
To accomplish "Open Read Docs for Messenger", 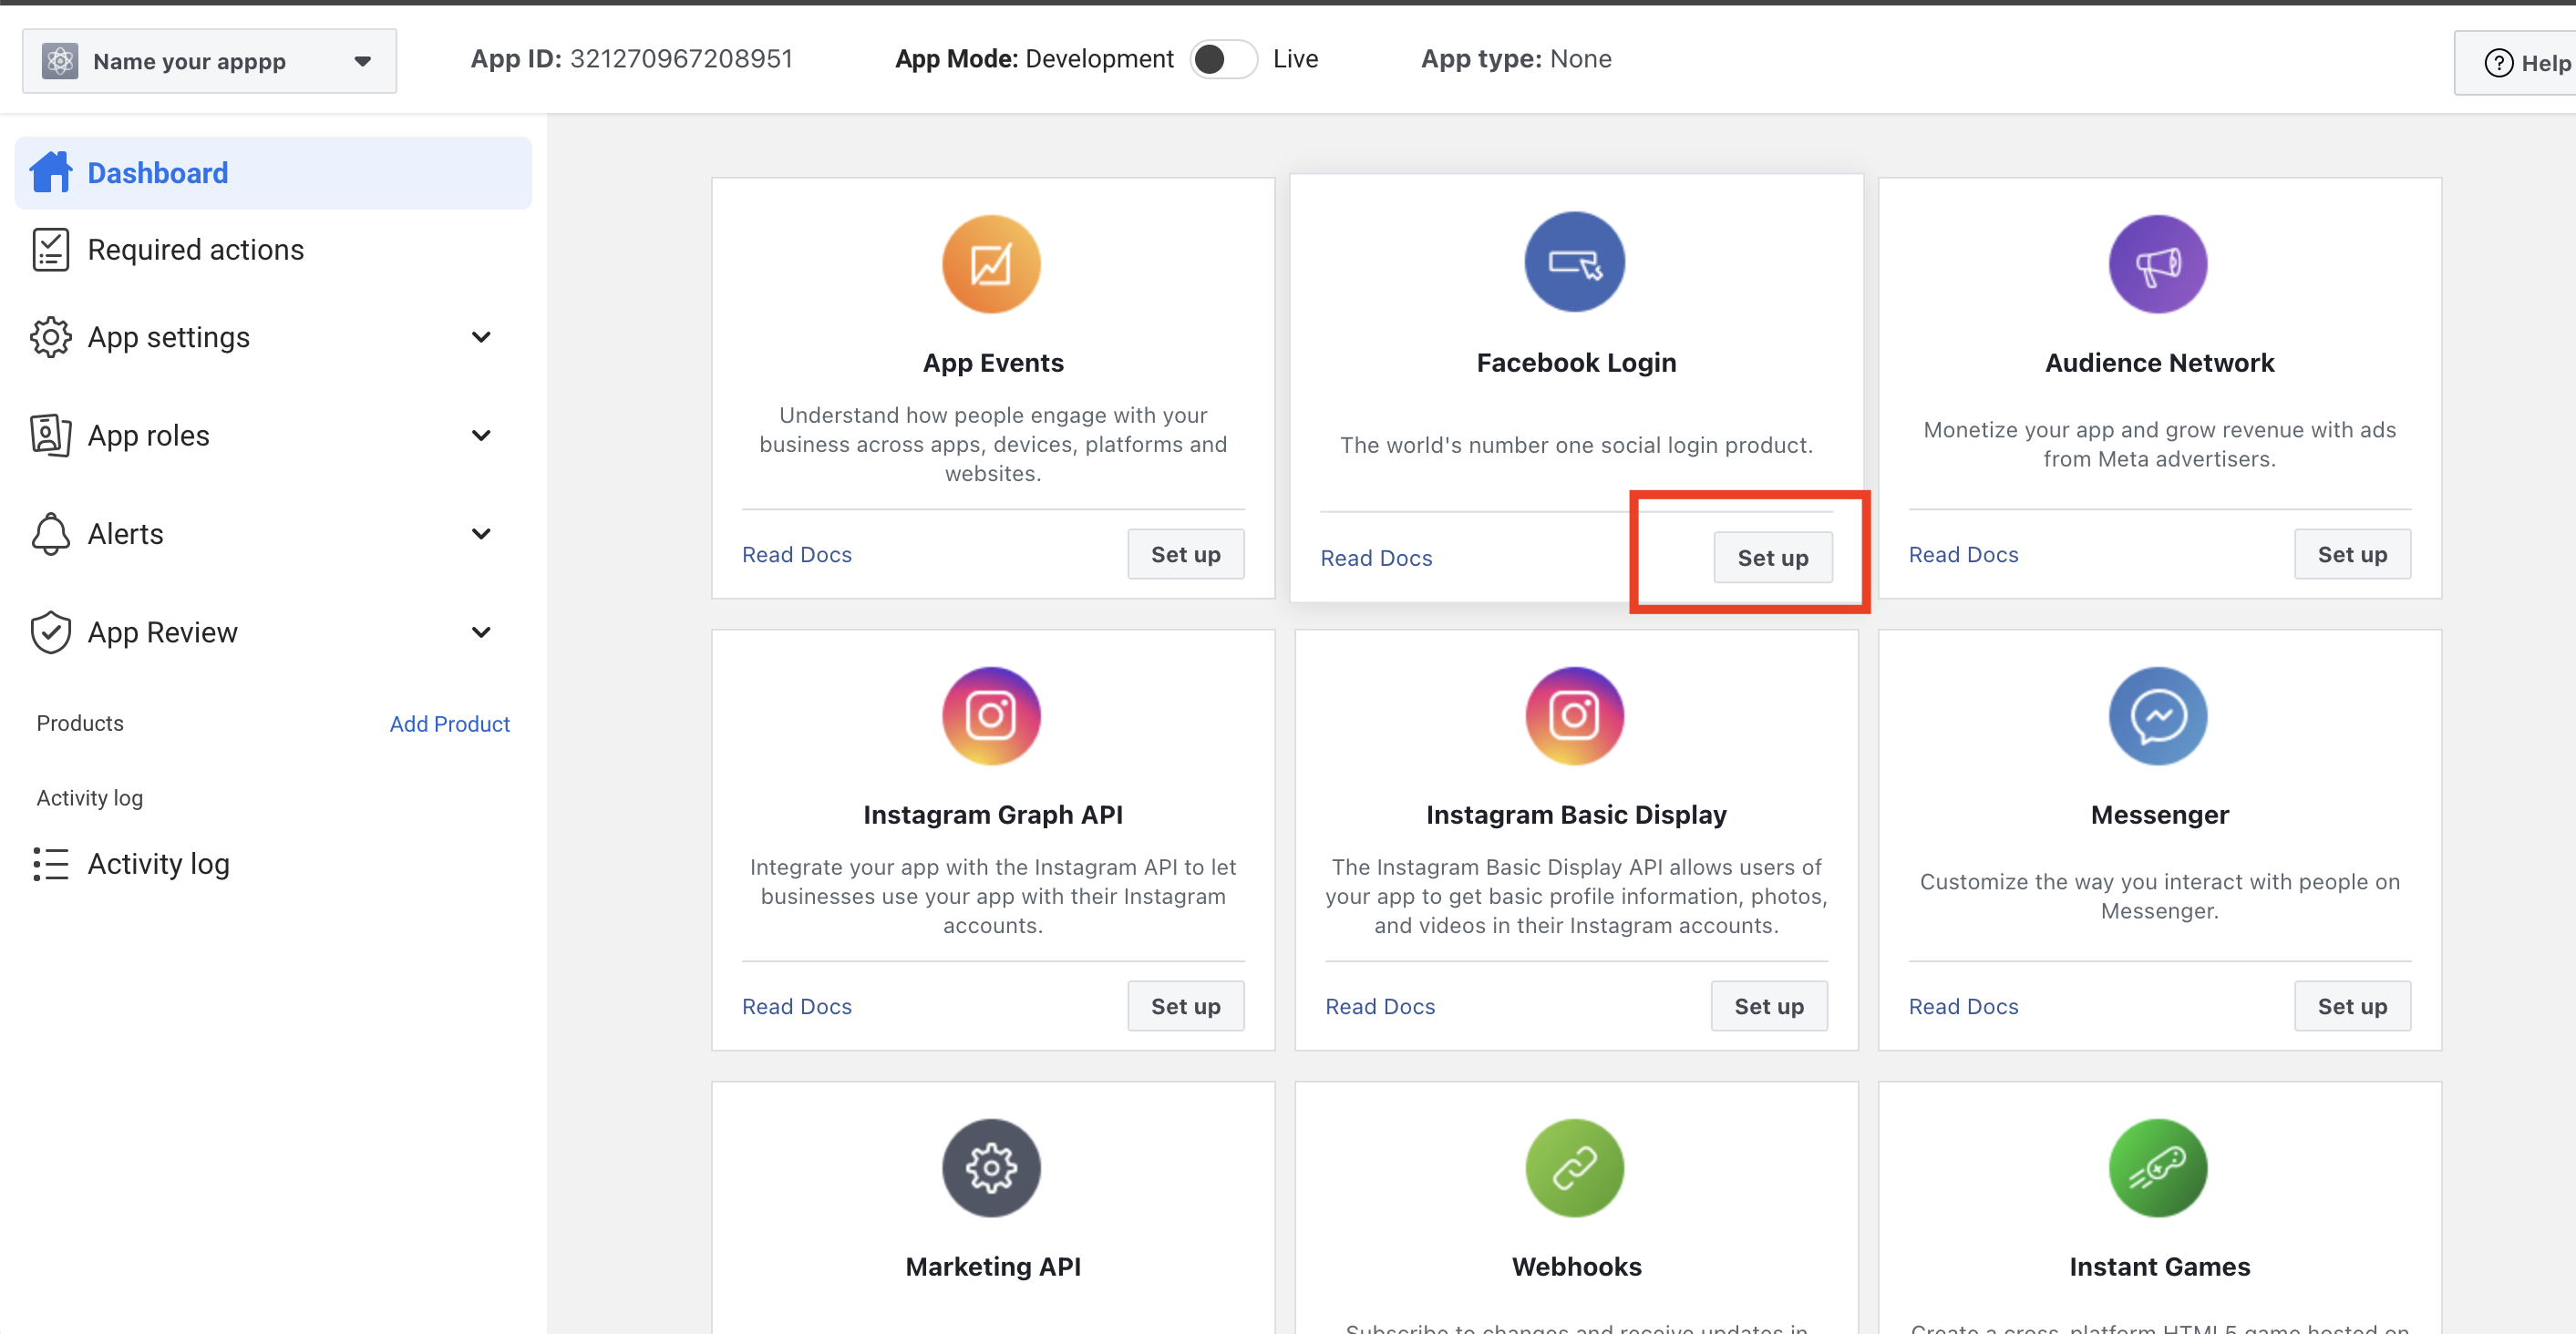I will pos(1963,1006).
